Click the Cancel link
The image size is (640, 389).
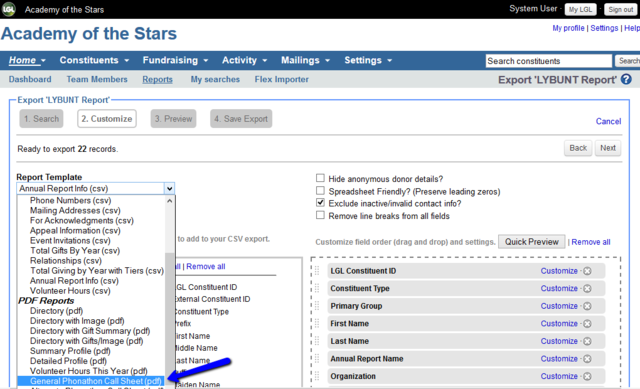point(608,121)
